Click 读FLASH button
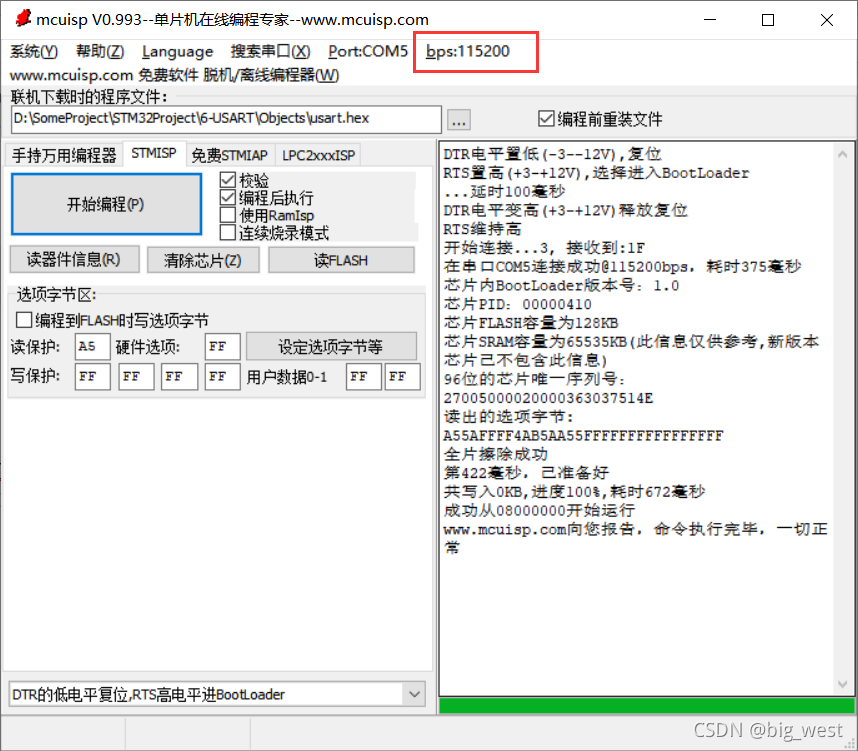858x751 pixels. pos(341,260)
